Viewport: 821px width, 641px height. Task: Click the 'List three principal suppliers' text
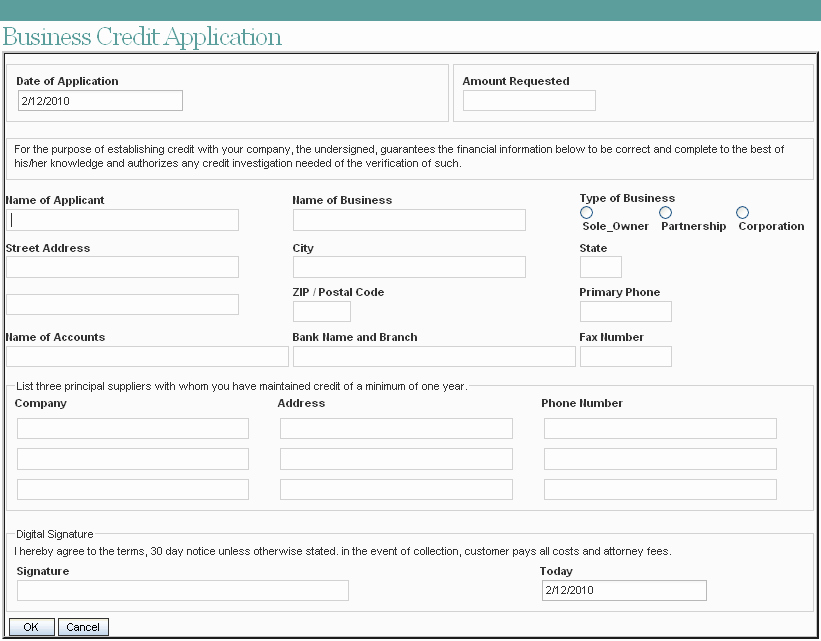[241, 386]
